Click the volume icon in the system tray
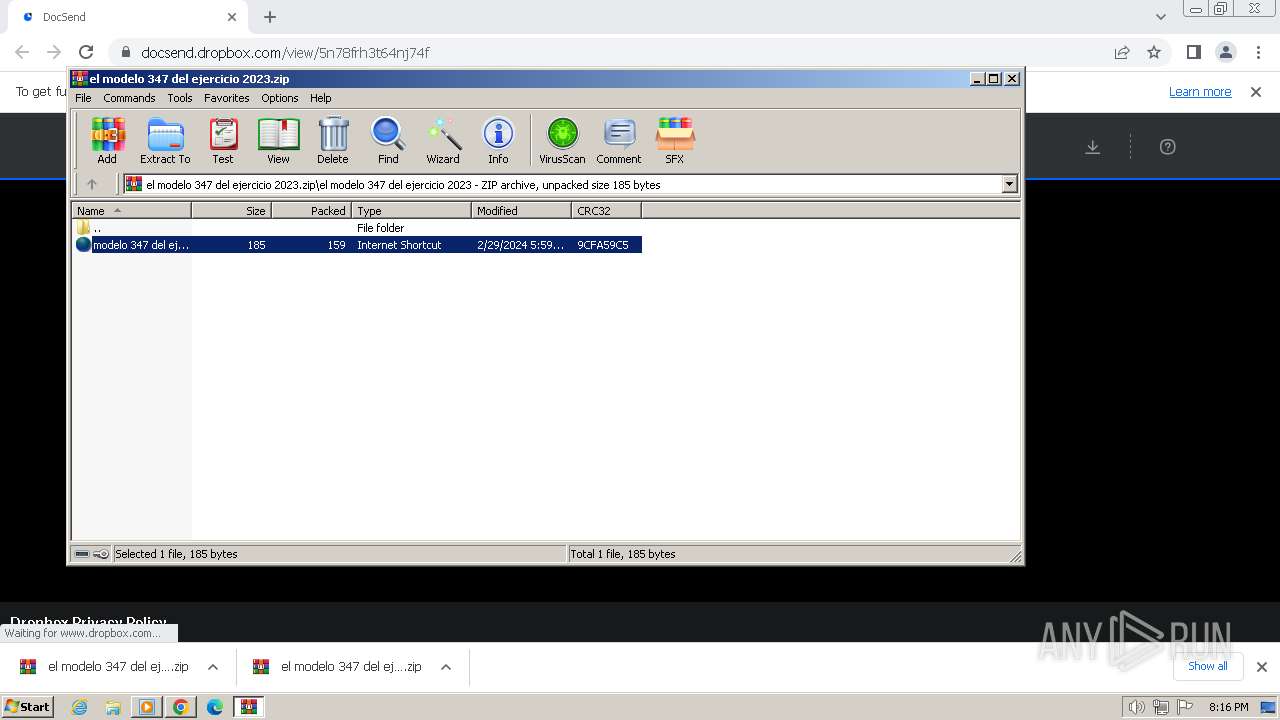1280x720 pixels. [1136, 707]
